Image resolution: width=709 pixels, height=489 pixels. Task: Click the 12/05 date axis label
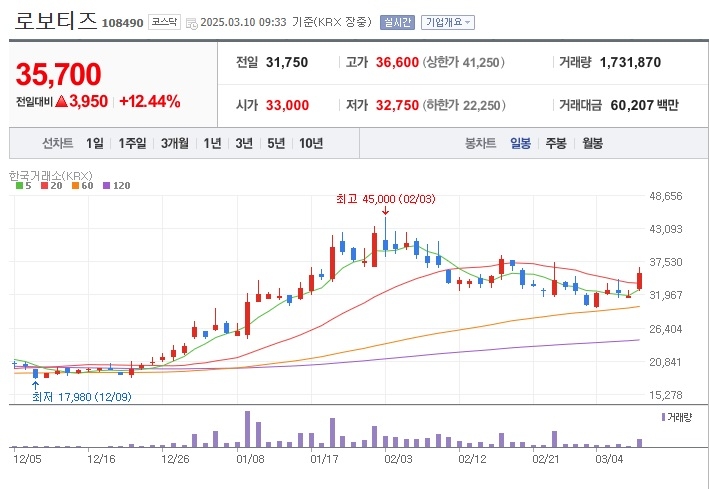pos(27,460)
